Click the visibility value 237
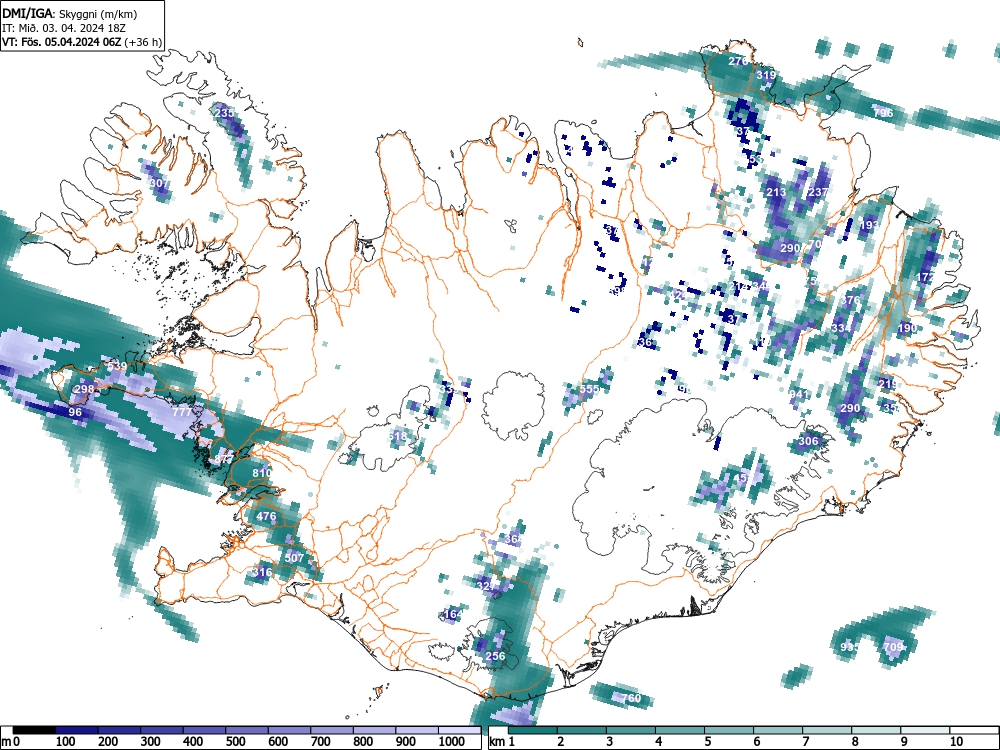Viewport: 1000px width, 750px height. pos(818,192)
